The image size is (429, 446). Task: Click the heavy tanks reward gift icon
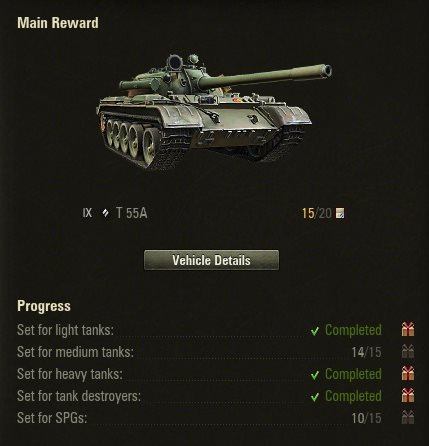[x=408, y=373]
